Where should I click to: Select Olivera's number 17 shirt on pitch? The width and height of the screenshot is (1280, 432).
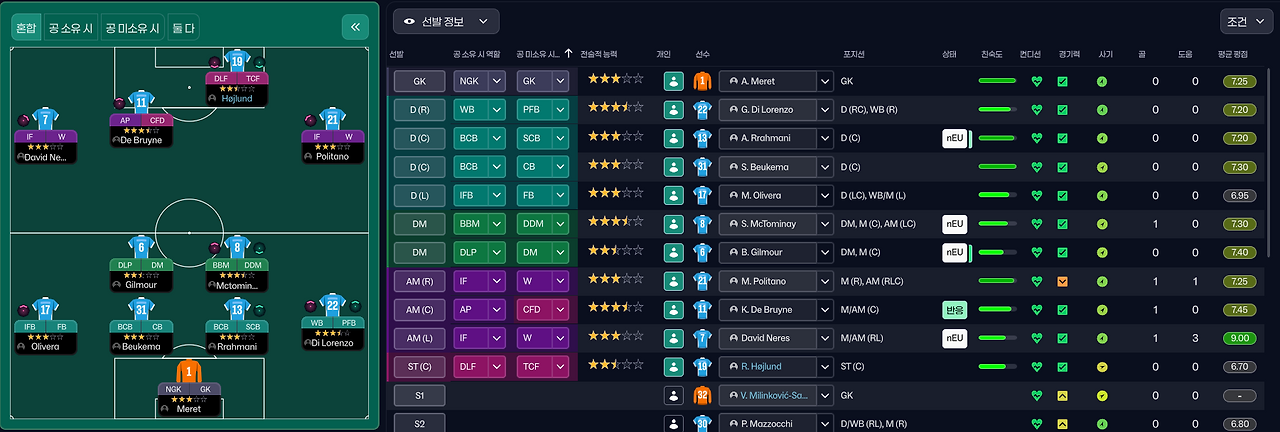pyautogui.click(x=46, y=309)
